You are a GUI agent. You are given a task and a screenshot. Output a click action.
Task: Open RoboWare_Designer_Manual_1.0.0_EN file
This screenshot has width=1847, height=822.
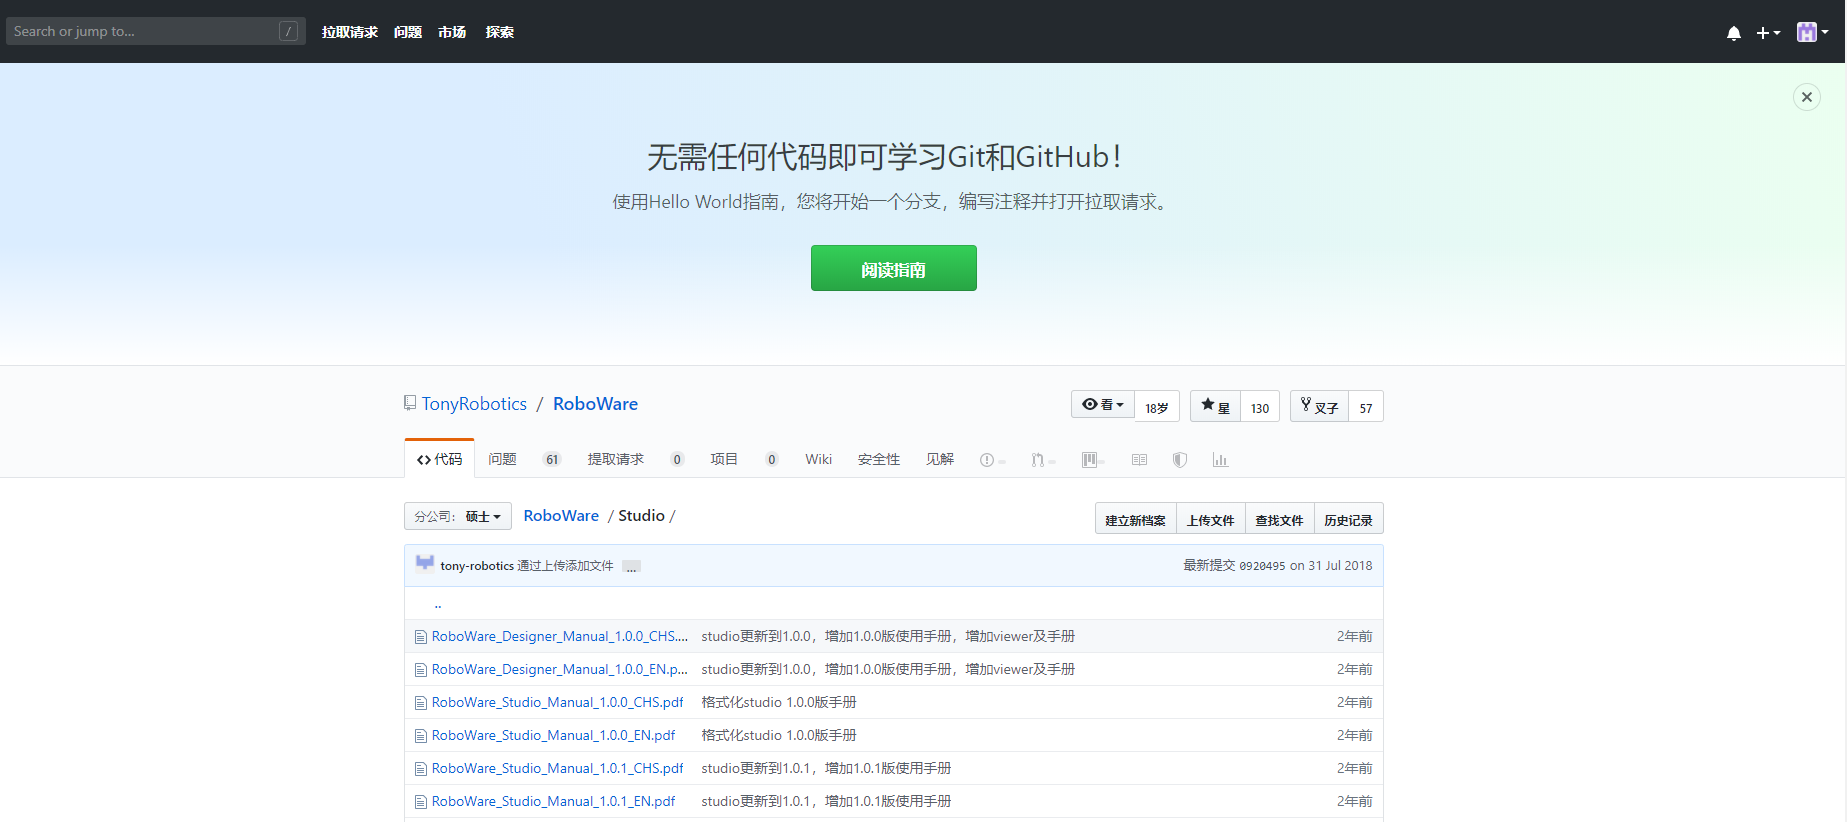(x=560, y=669)
